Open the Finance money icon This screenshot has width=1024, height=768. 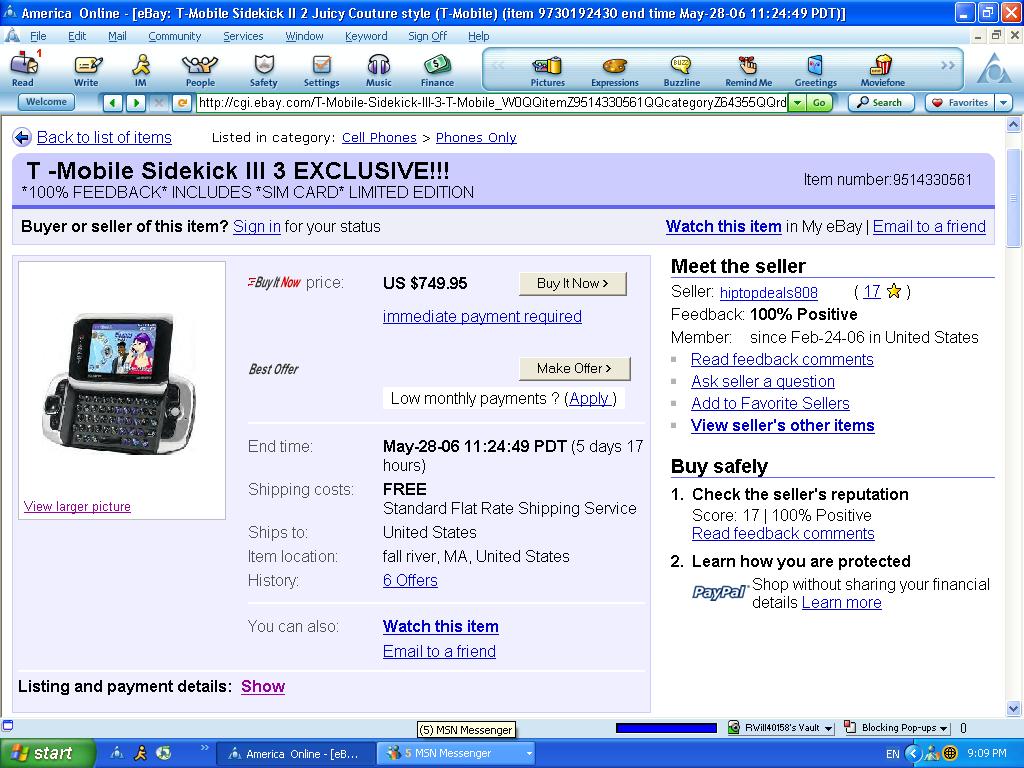[x=437, y=69]
